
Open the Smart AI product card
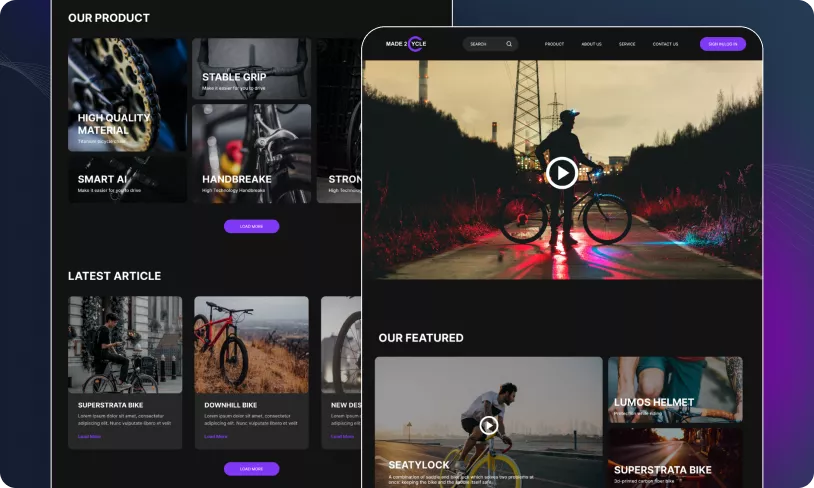point(127,178)
